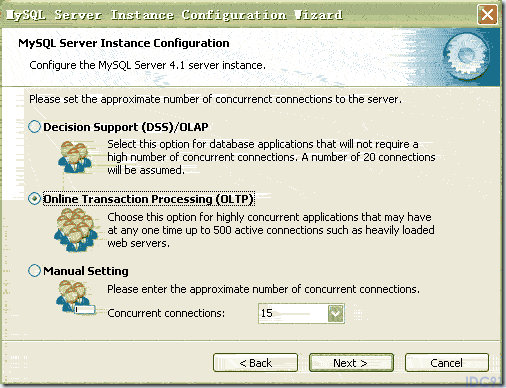The image size is (506, 388).
Task: Open the Concurrent connections dropdown arrow
Action: pos(335,313)
